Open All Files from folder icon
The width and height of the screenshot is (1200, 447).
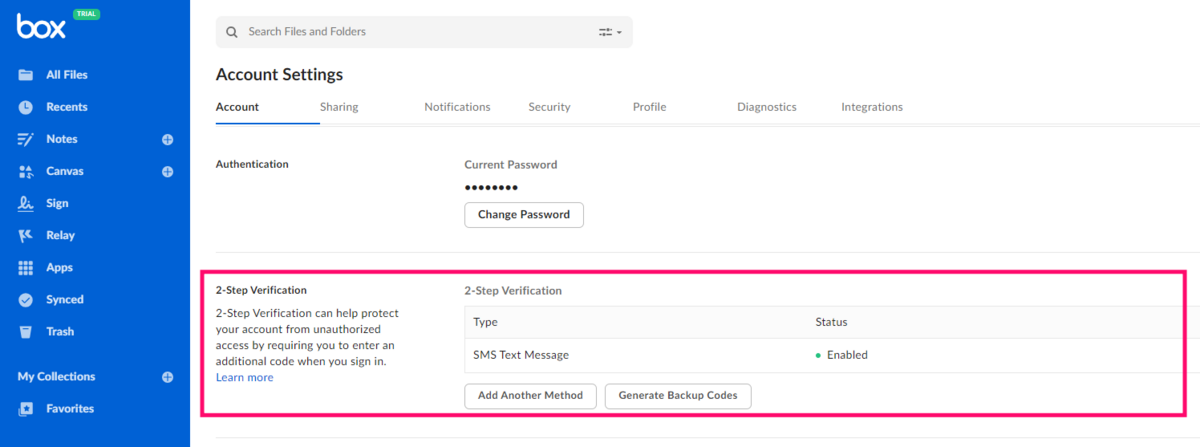pyautogui.click(x=26, y=75)
